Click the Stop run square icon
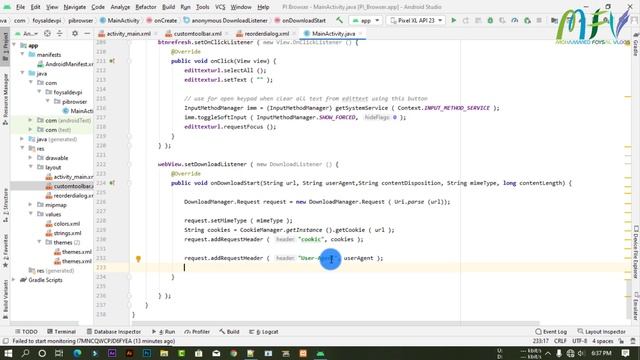 pyautogui.click(x=539, y=20)
